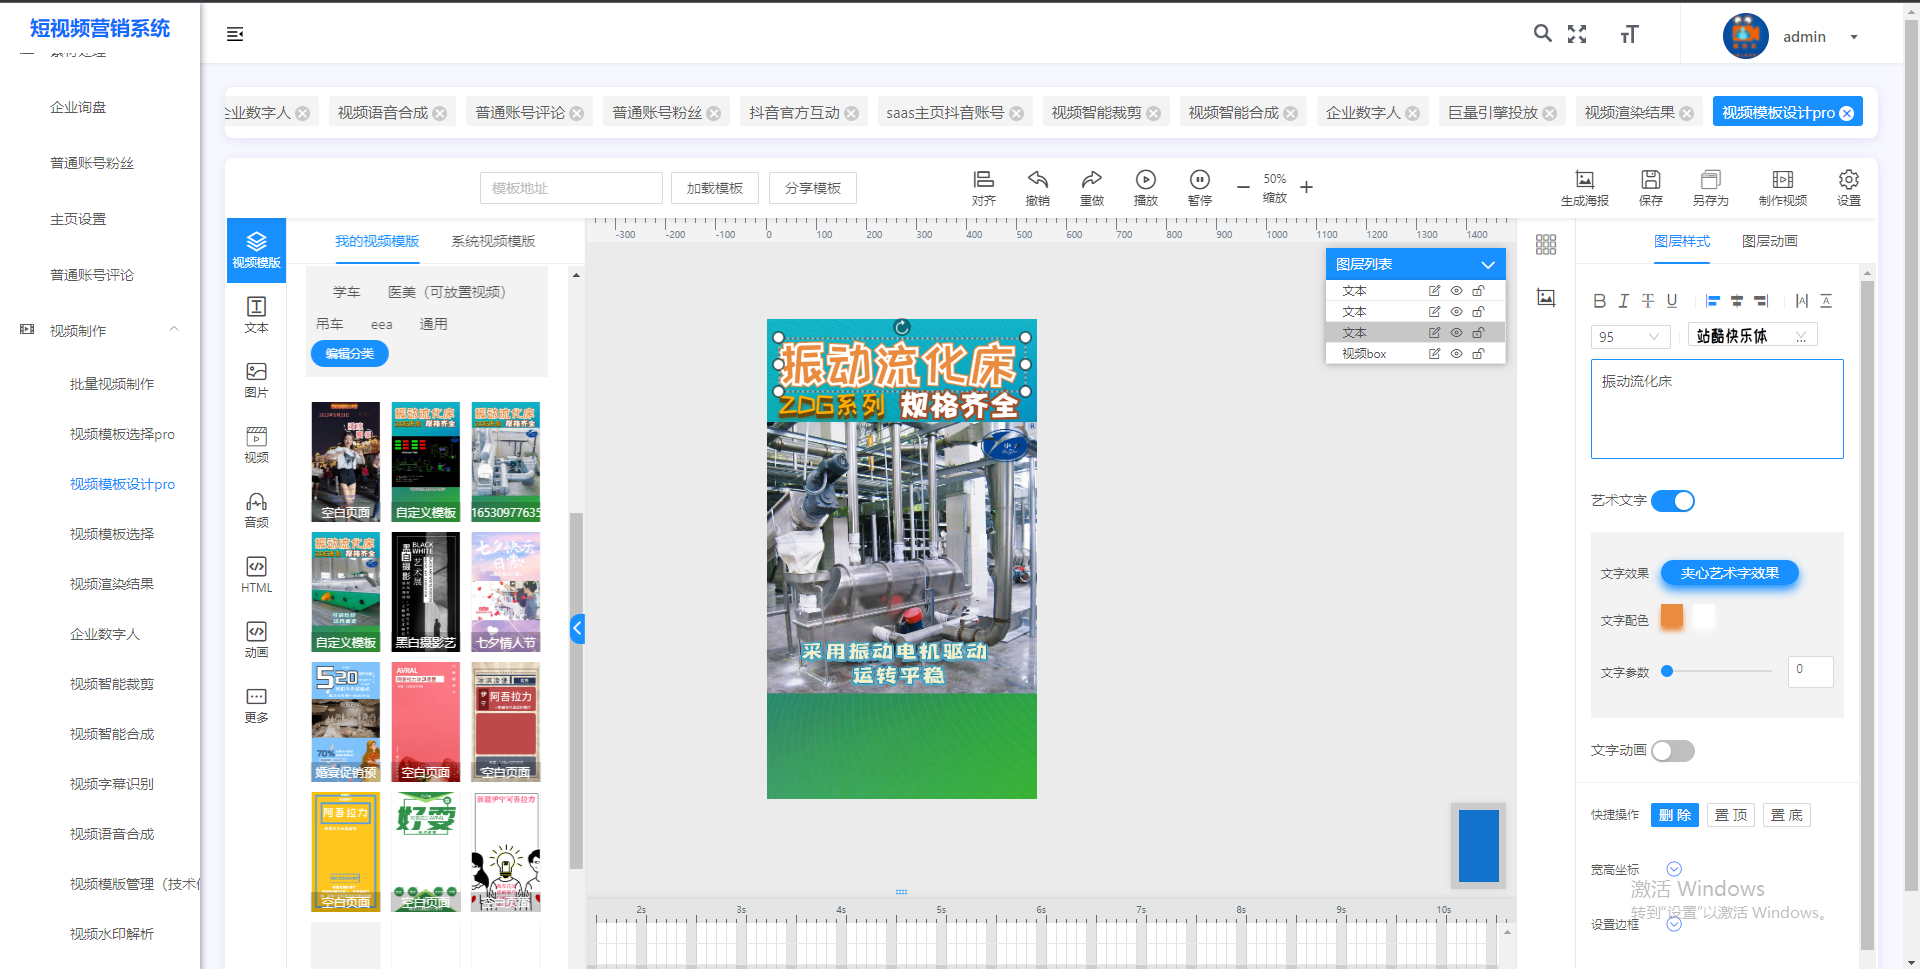Click 制作视频 make video icon

[1782, 187]
